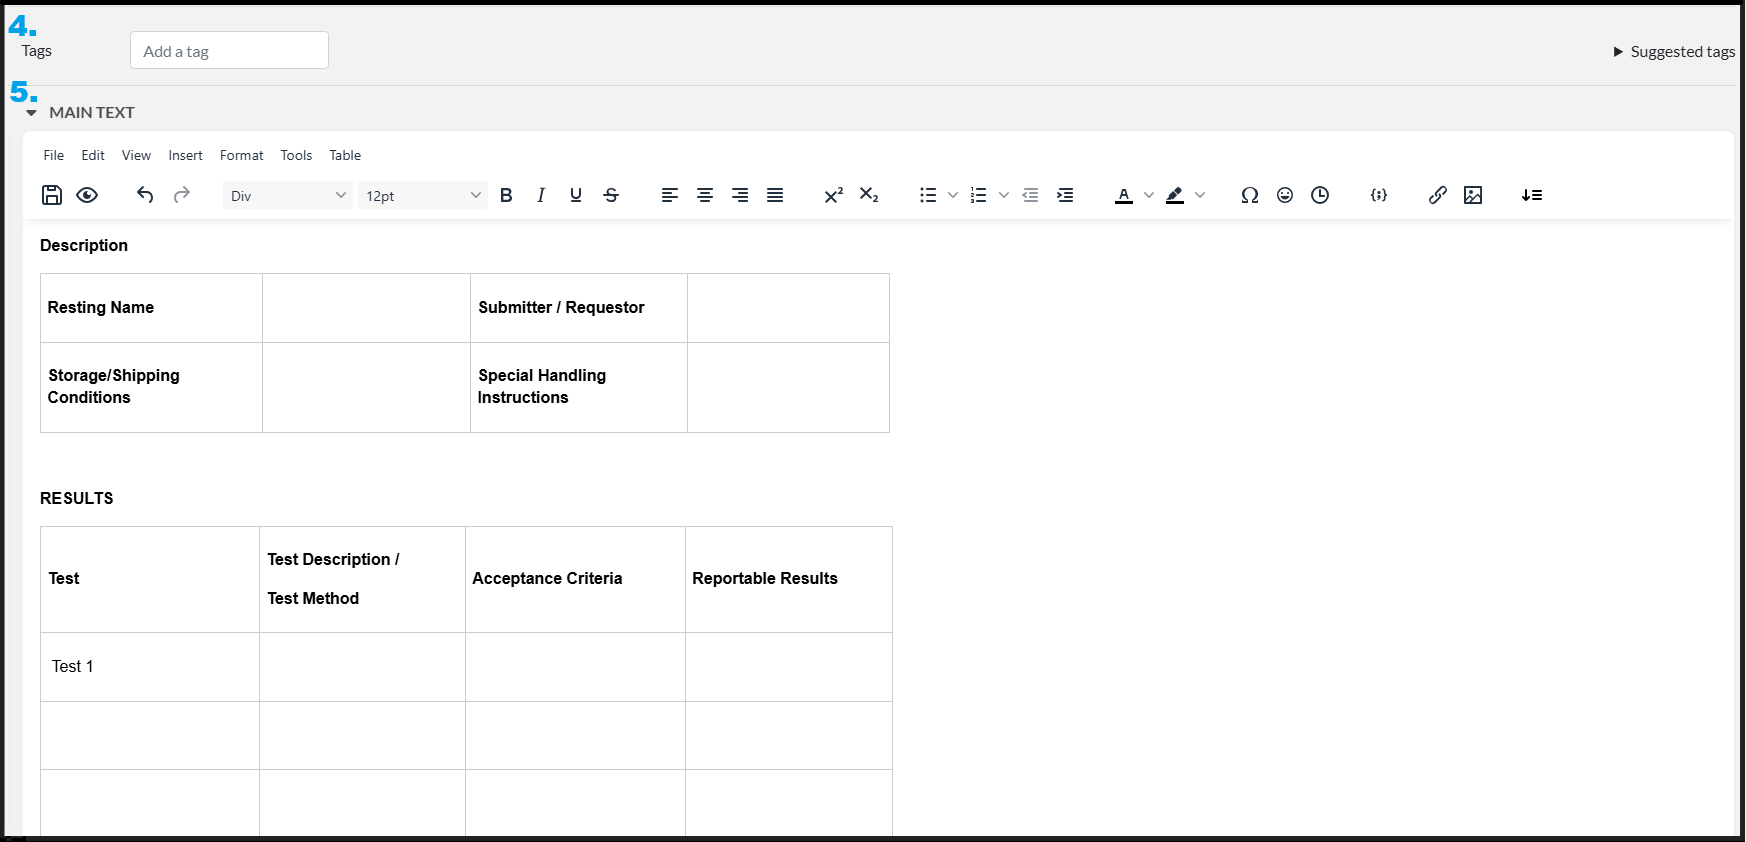The height and width of the screenshot is (842, 1746).
Task: Open the Insert menu
Action: 185,155
